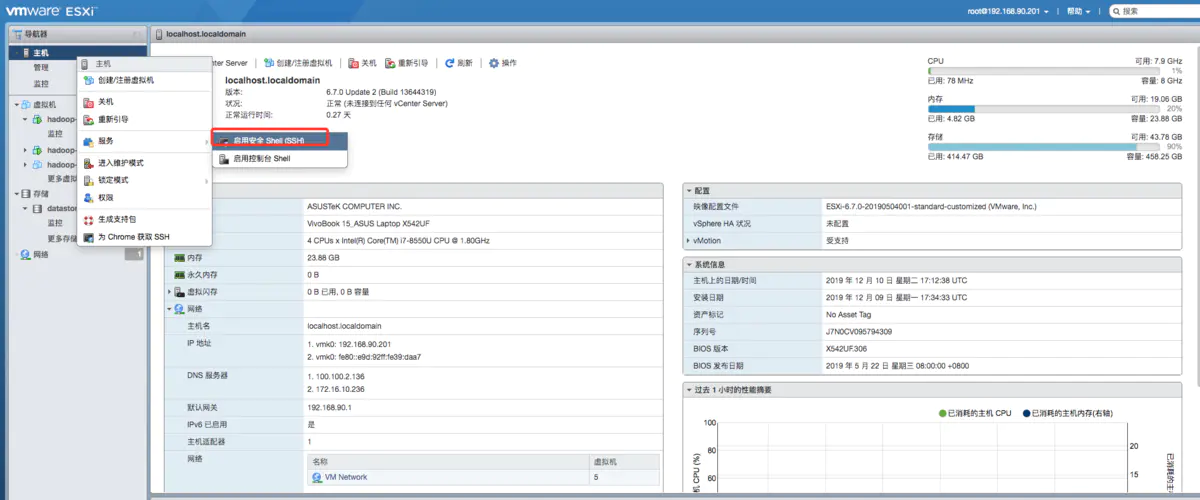The image size is (1200, 500).
Task: Open the root@192.168.90.201 user dropdown
Action: pos(1010,11)
